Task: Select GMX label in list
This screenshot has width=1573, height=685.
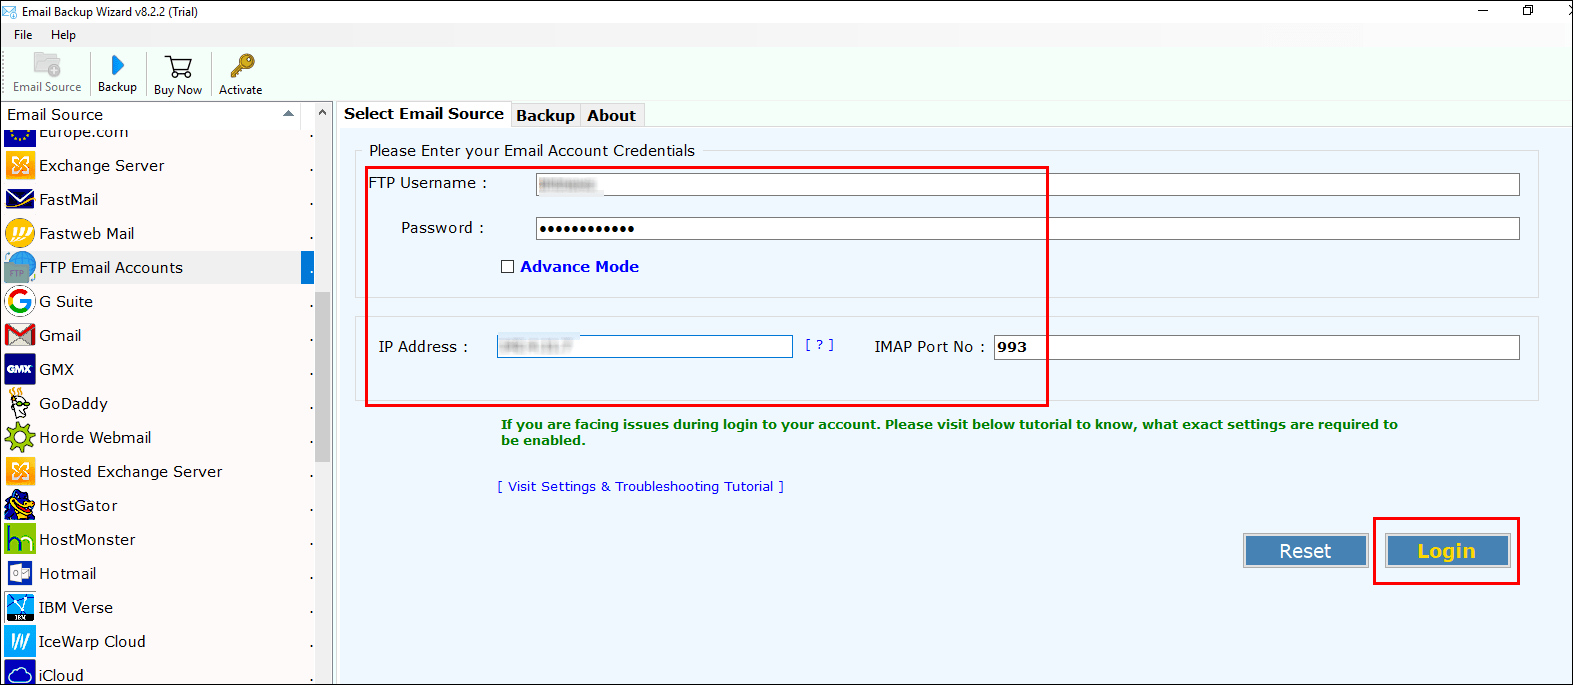Action: click(57, 370)
